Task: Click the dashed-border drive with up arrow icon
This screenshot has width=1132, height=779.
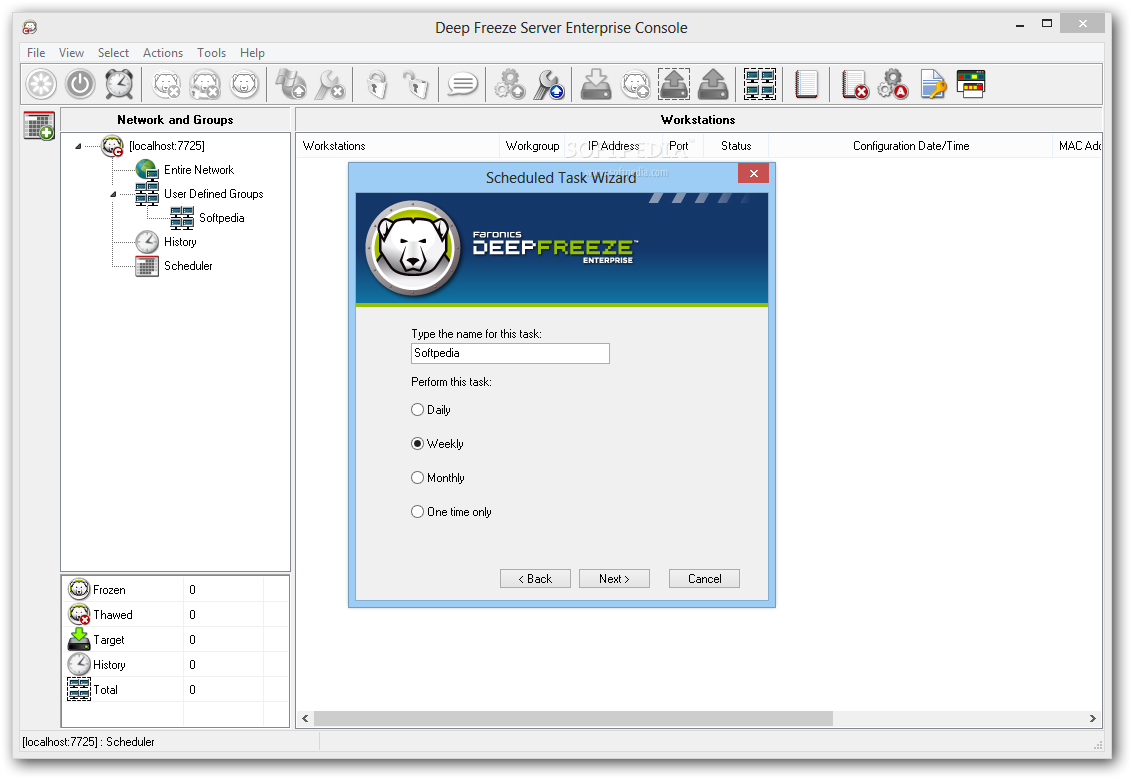Action: click(x=674, y=84)
